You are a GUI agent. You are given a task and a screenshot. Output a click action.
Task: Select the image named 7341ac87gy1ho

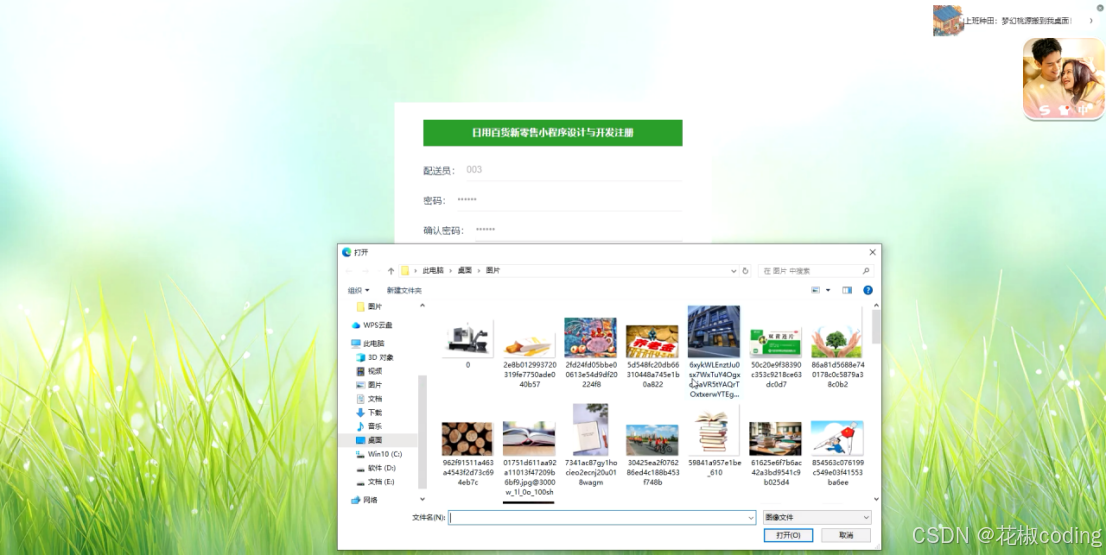591,445
